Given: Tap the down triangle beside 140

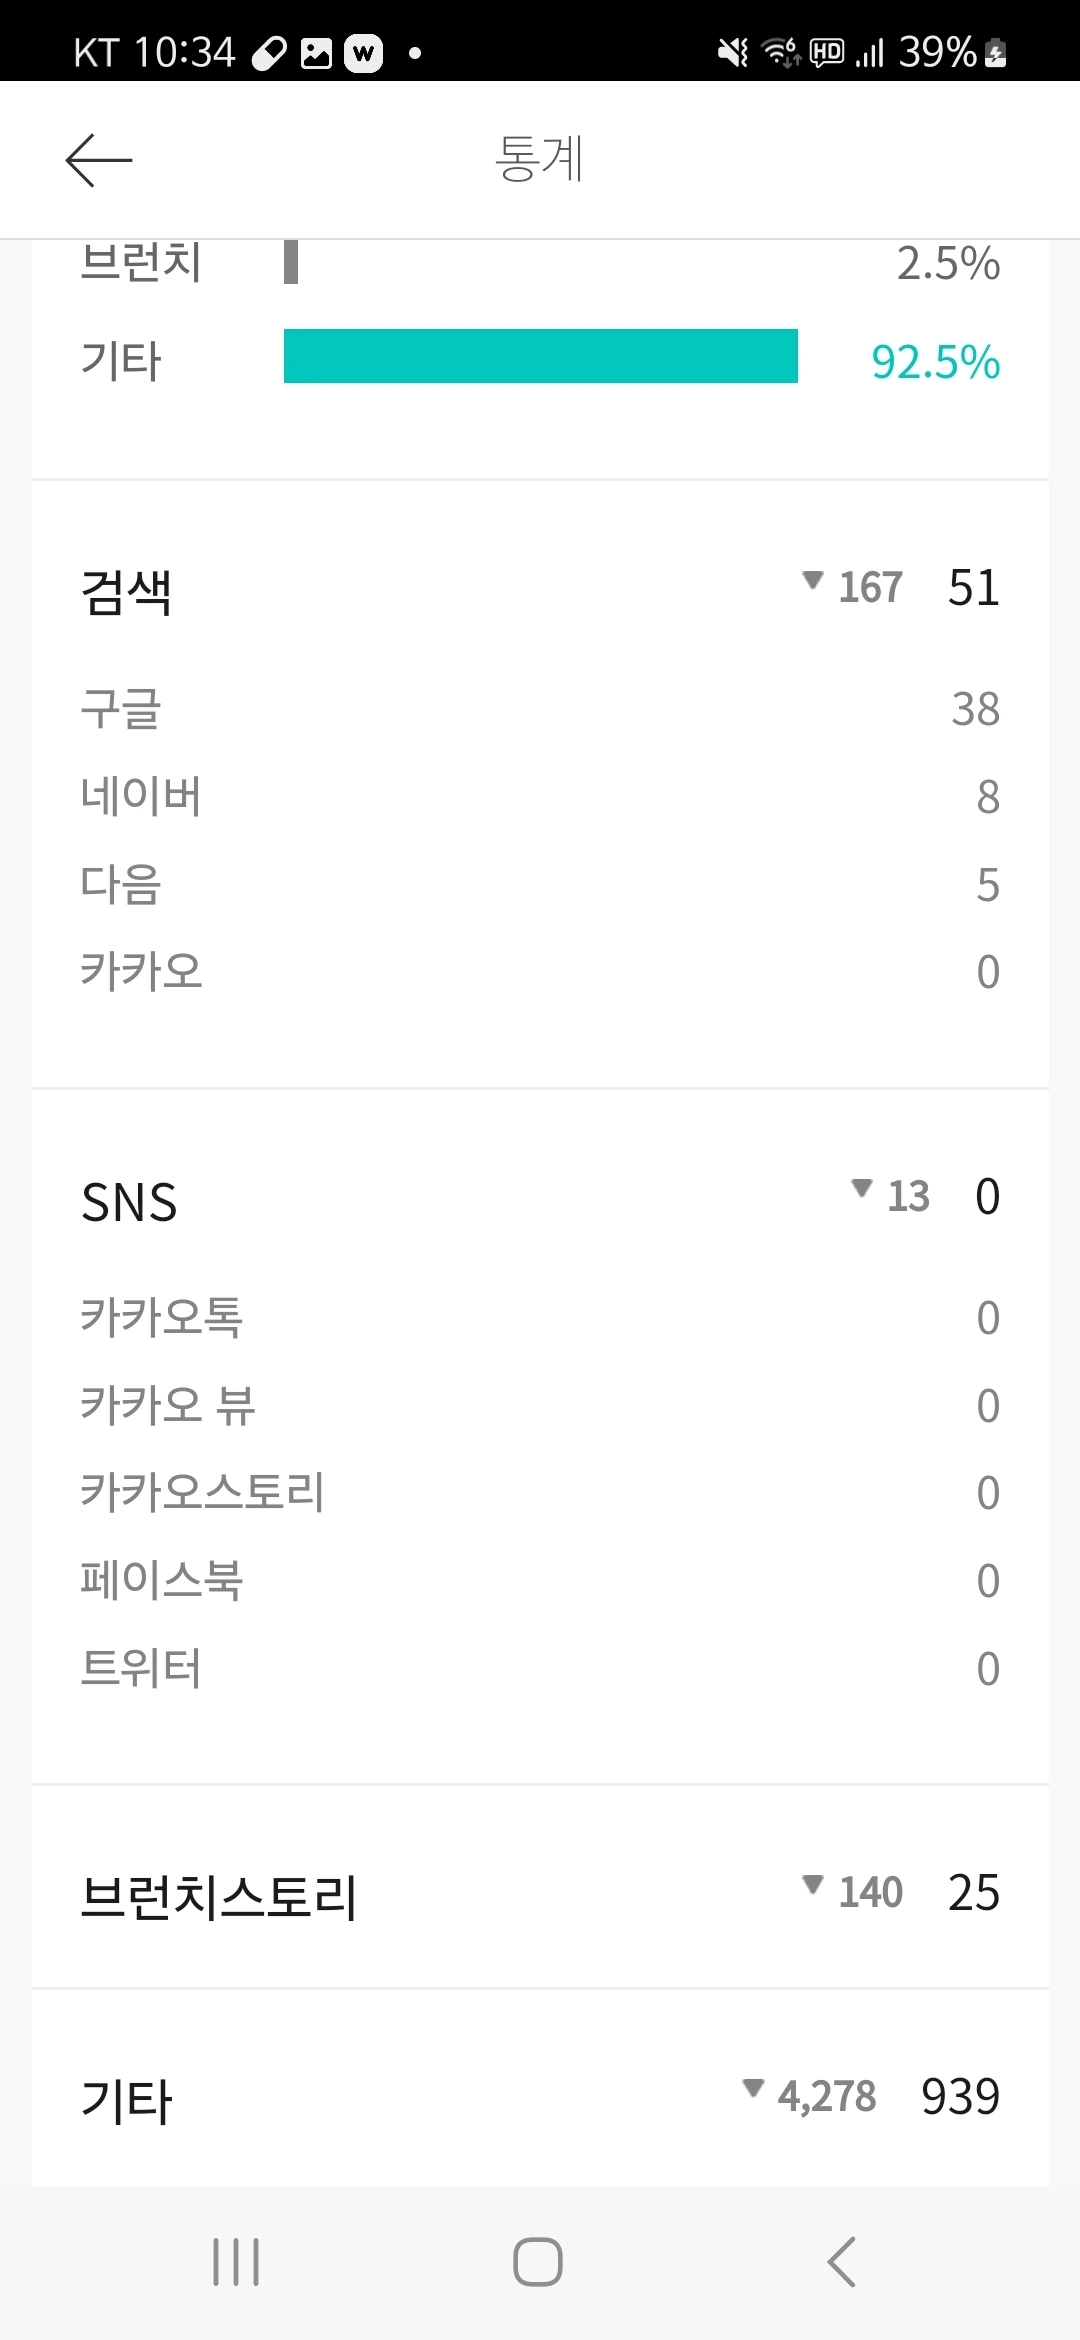Looking at the screenshot, I should [813, 1884].
